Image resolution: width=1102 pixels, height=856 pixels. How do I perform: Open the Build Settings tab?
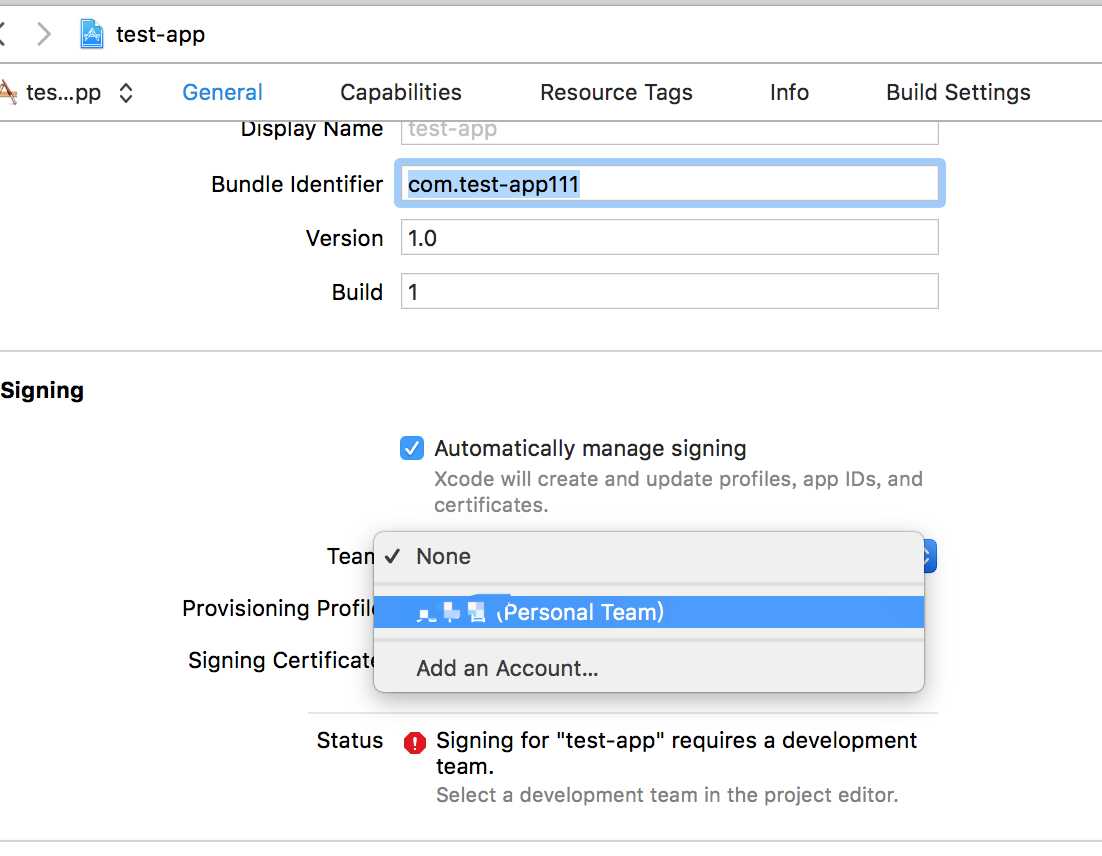958,92
